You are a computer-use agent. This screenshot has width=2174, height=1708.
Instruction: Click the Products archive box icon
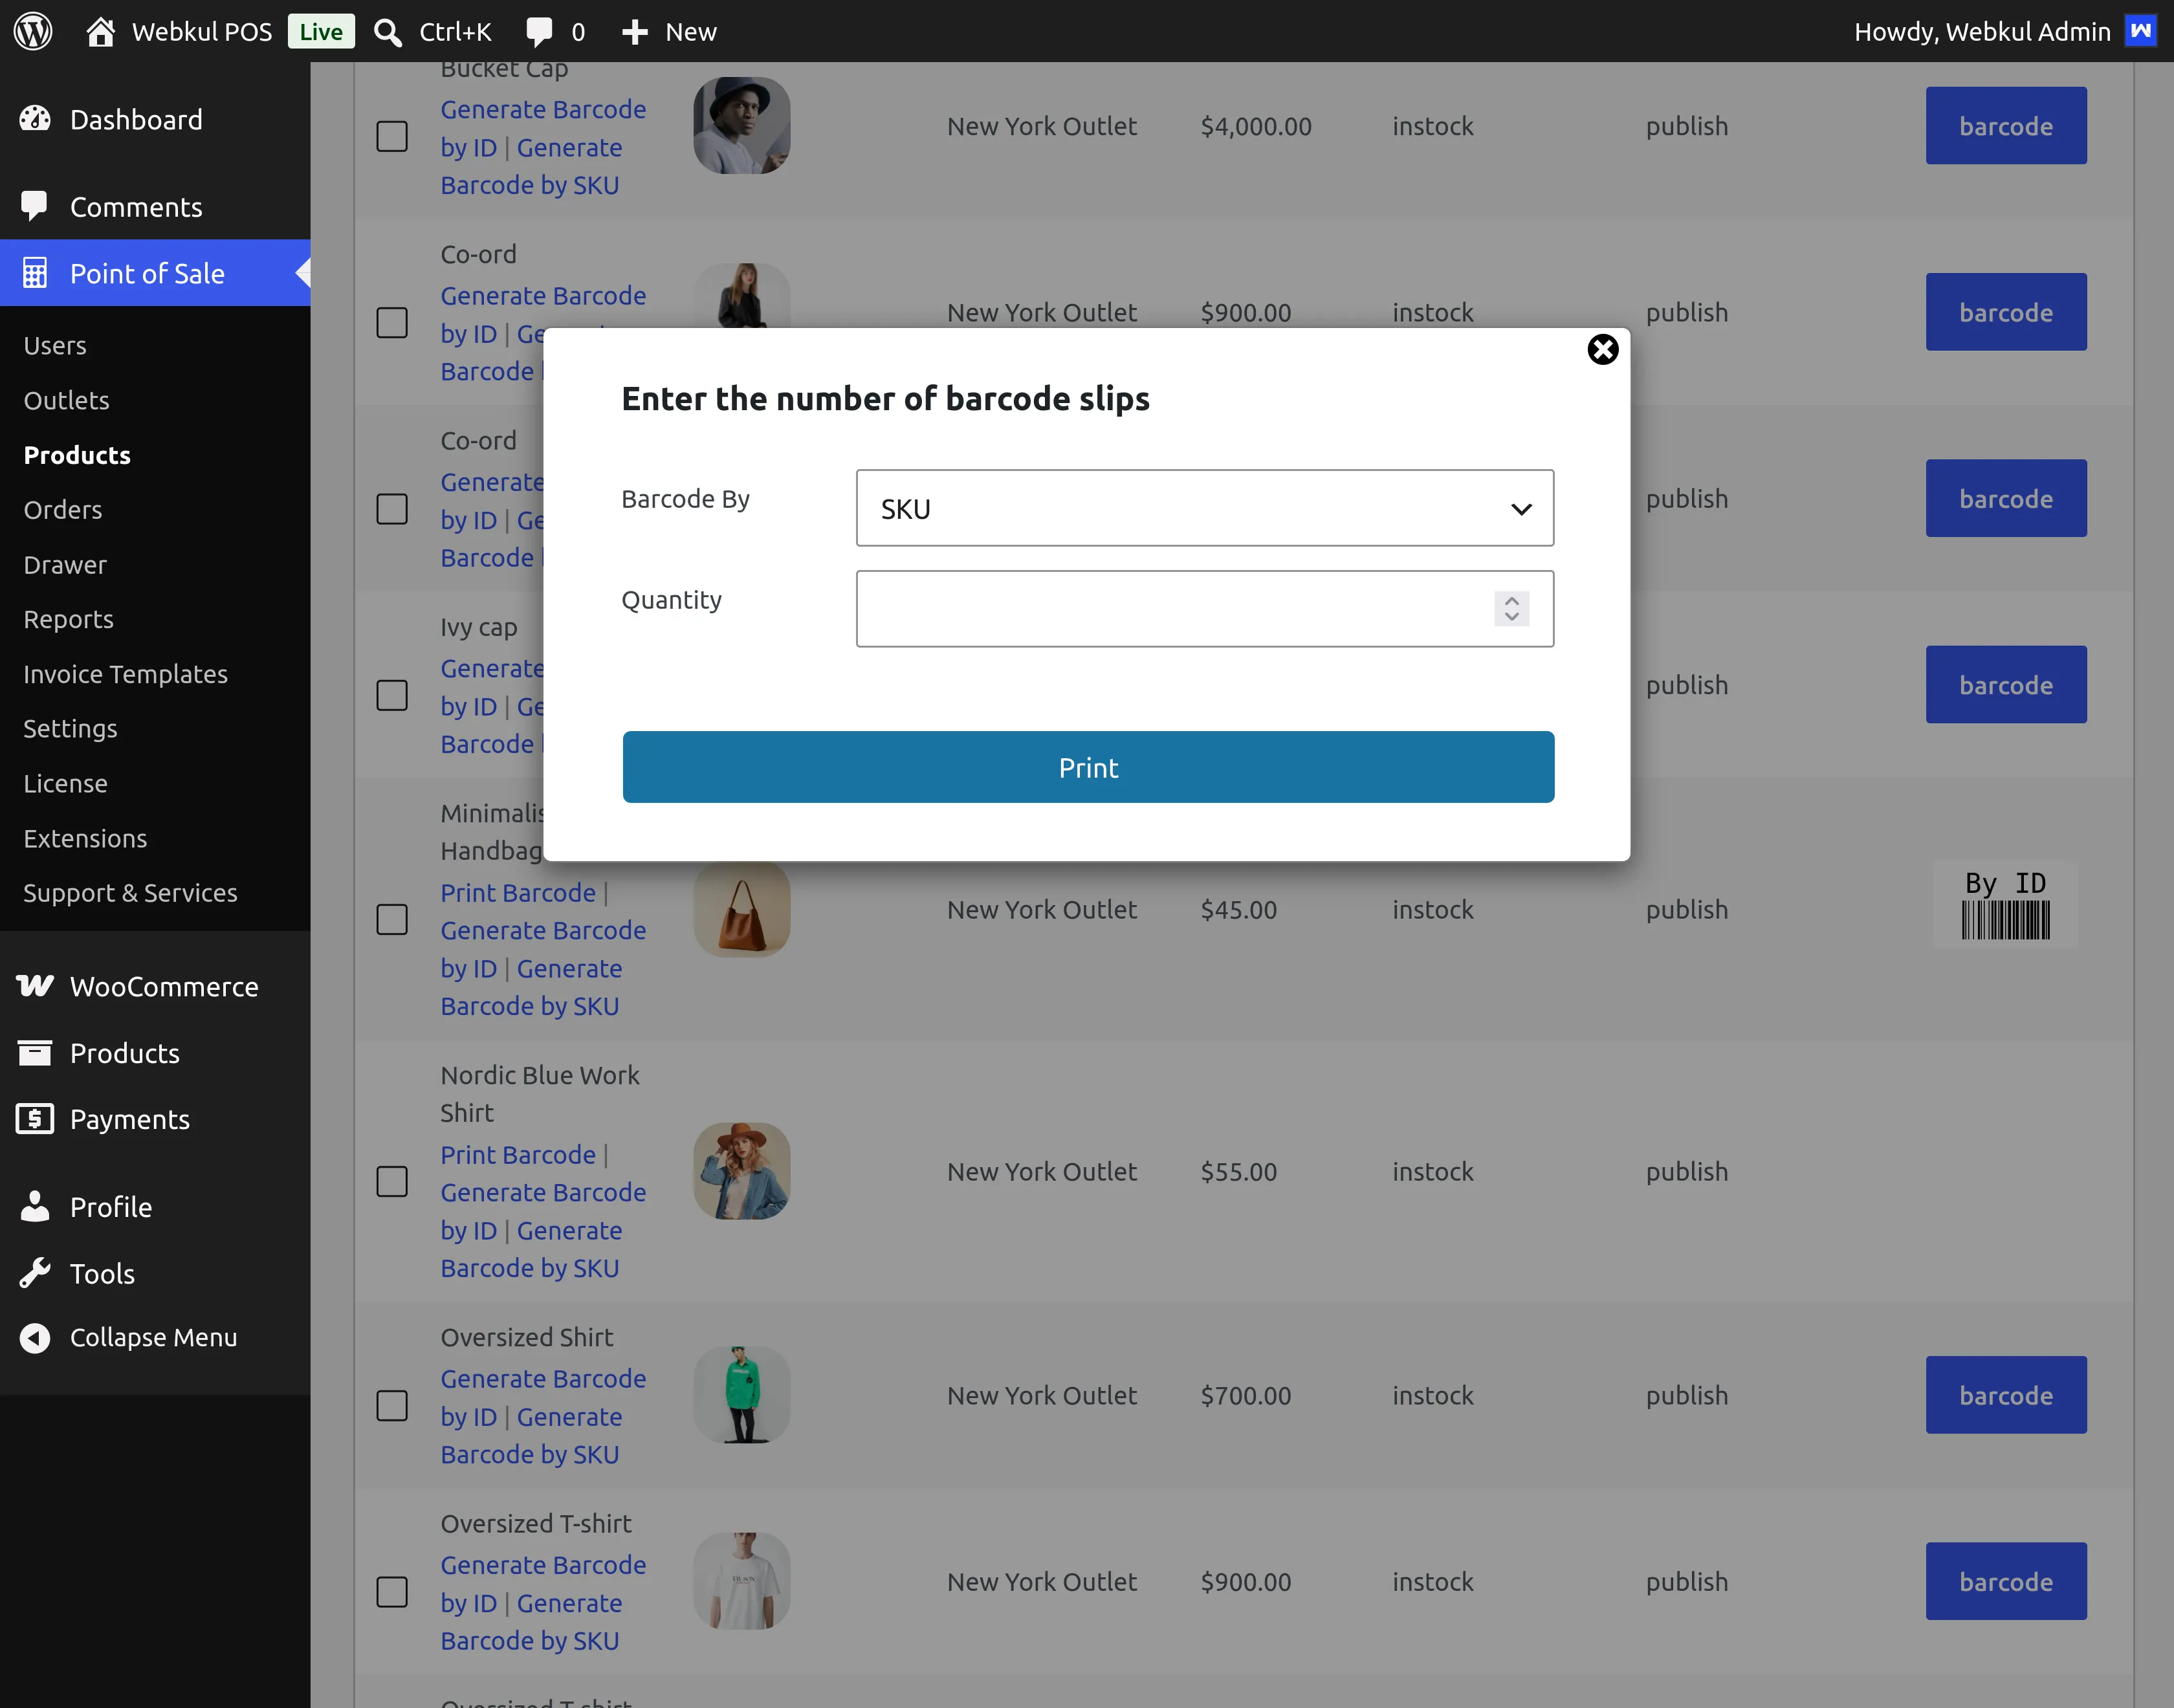click(x=35, y=1053)
